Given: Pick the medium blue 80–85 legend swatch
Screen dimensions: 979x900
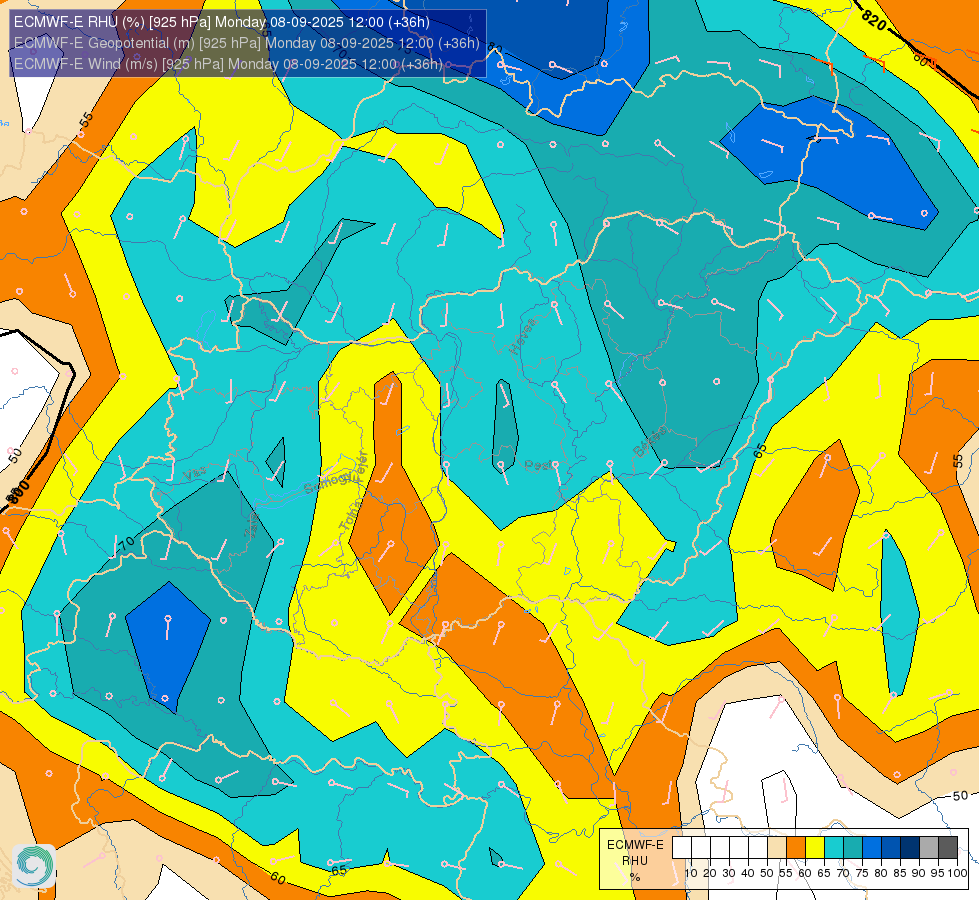Looking at the screenshot, I should pos(891,848).
